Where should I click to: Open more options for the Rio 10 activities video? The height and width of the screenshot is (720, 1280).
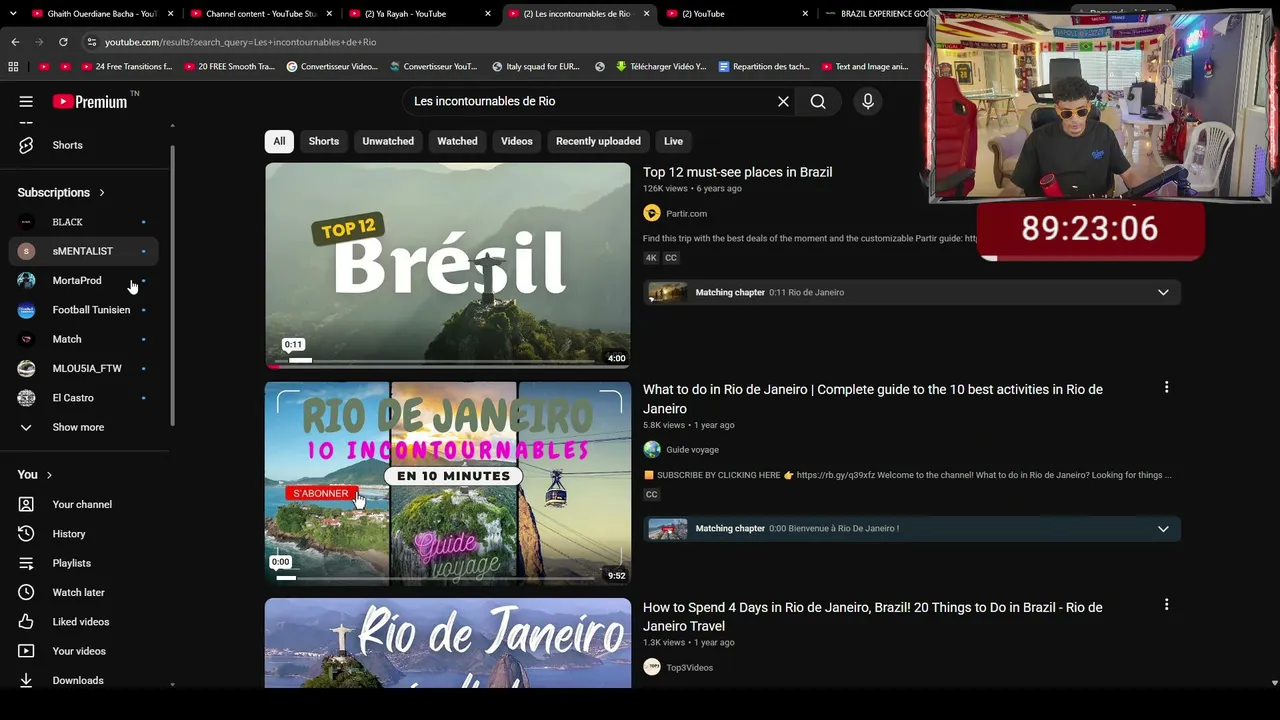click(1166, 387)
